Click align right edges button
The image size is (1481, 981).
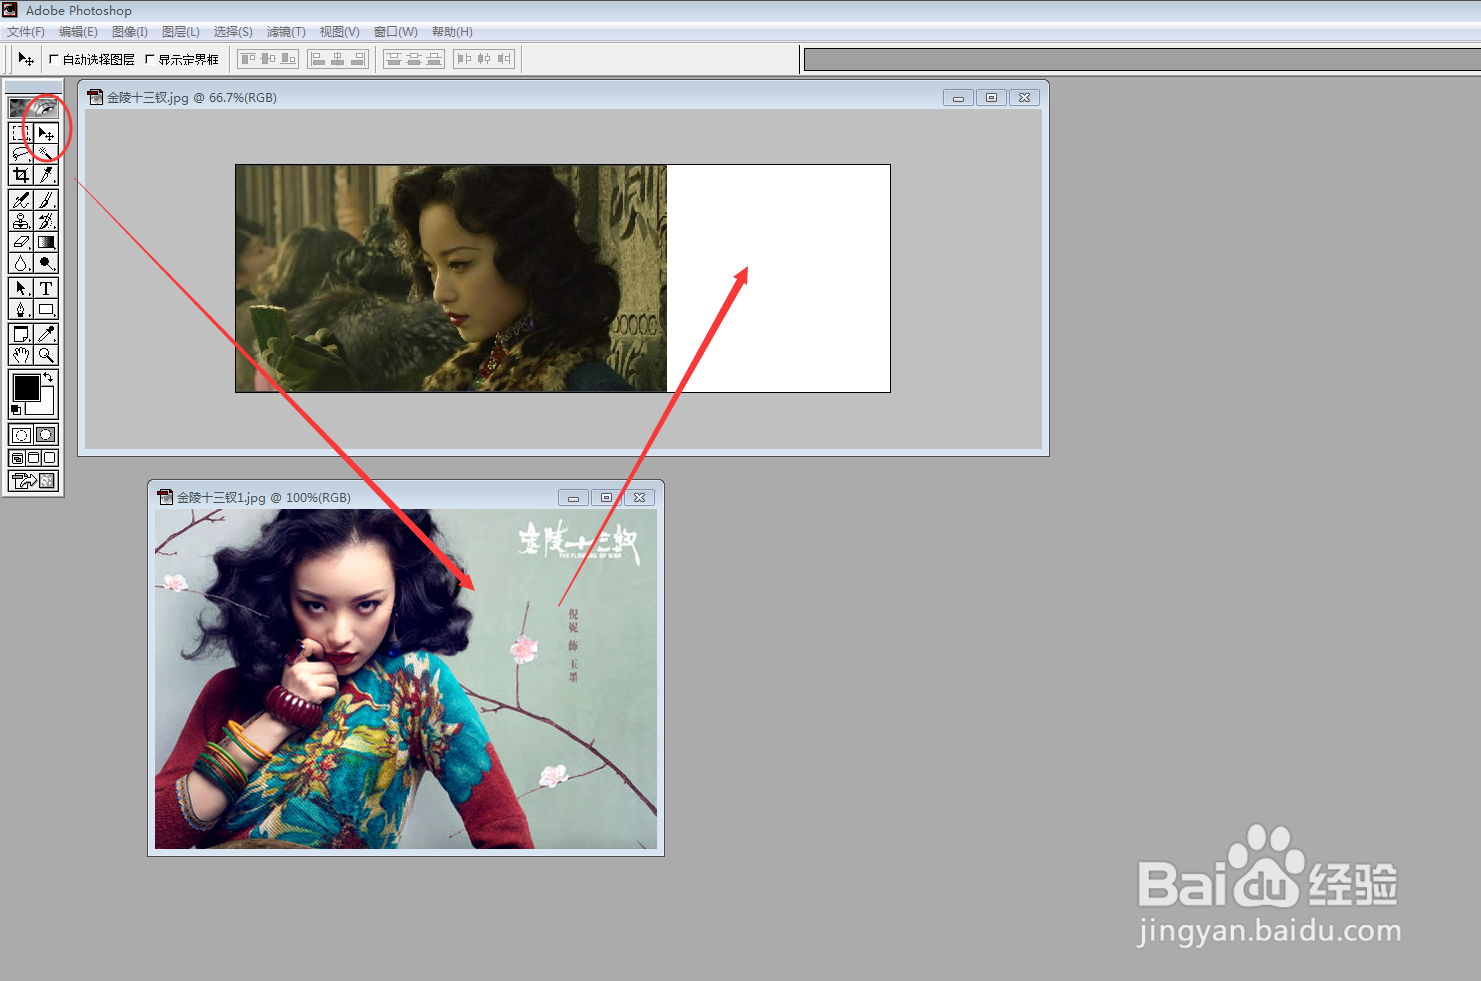click(x=357, y=59)
